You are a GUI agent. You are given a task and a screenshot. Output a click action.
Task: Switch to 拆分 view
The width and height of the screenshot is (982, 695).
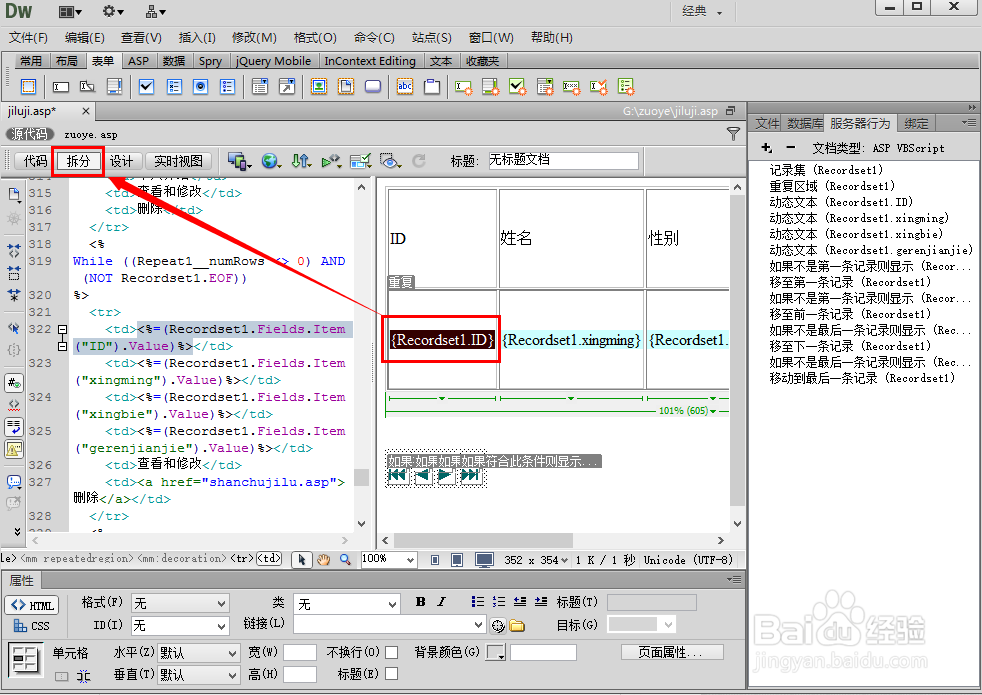click(x=78, y=161)
